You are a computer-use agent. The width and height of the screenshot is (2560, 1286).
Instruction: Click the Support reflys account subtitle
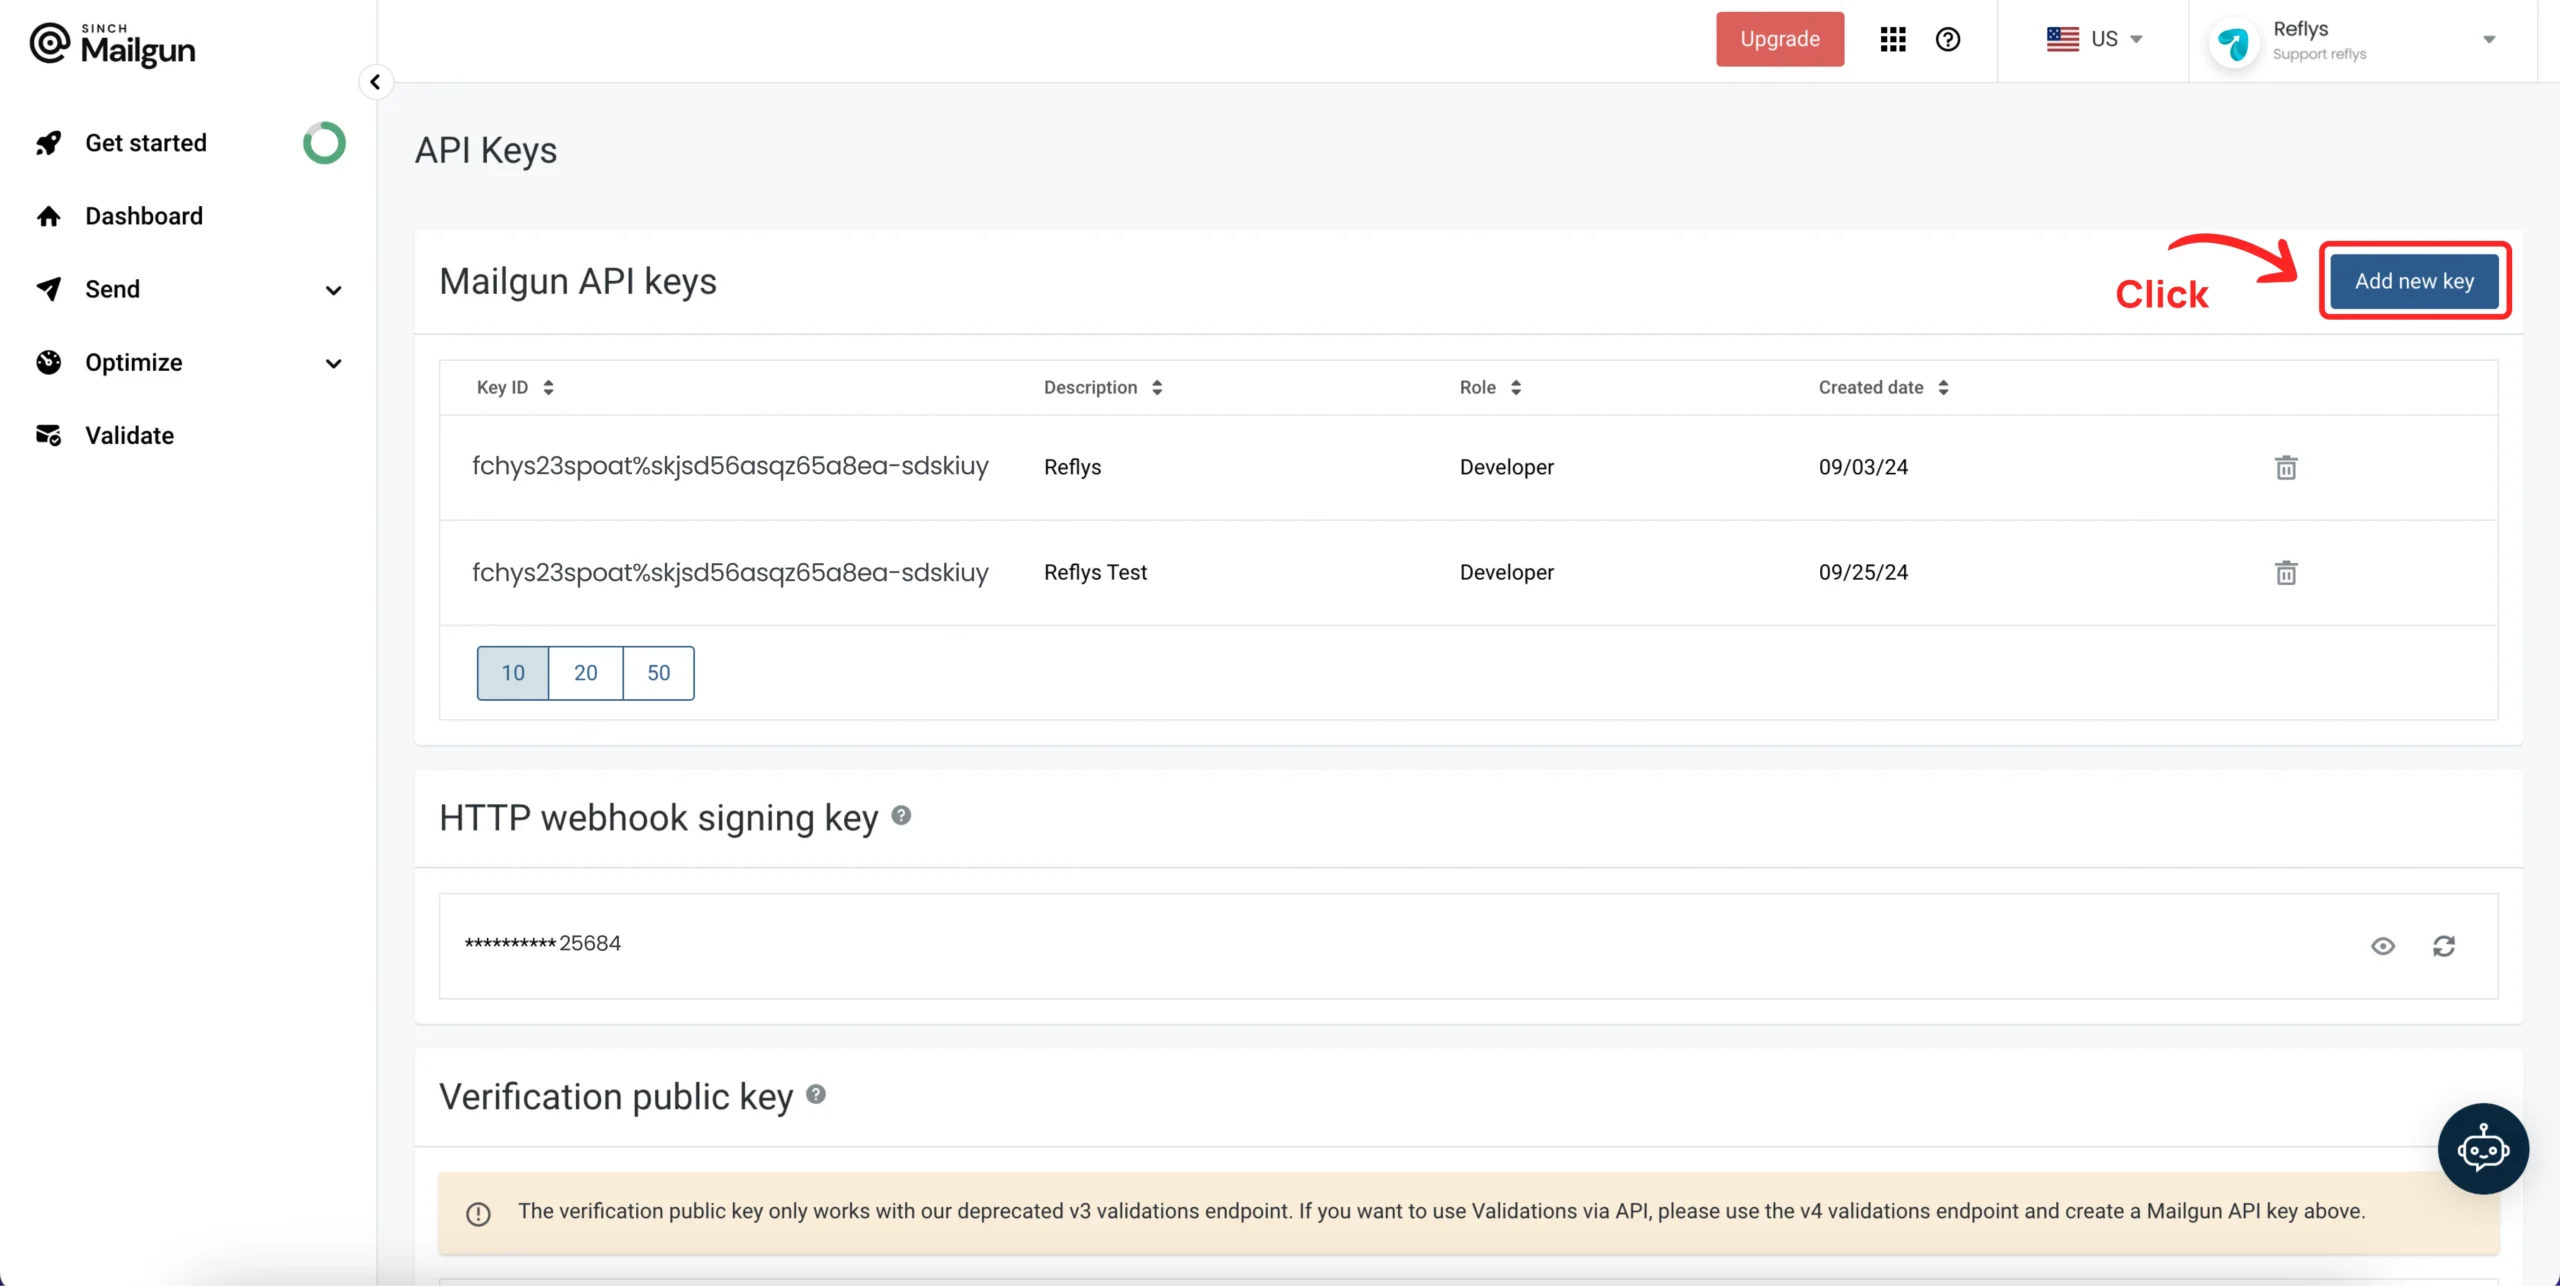tap(2319, 54)
